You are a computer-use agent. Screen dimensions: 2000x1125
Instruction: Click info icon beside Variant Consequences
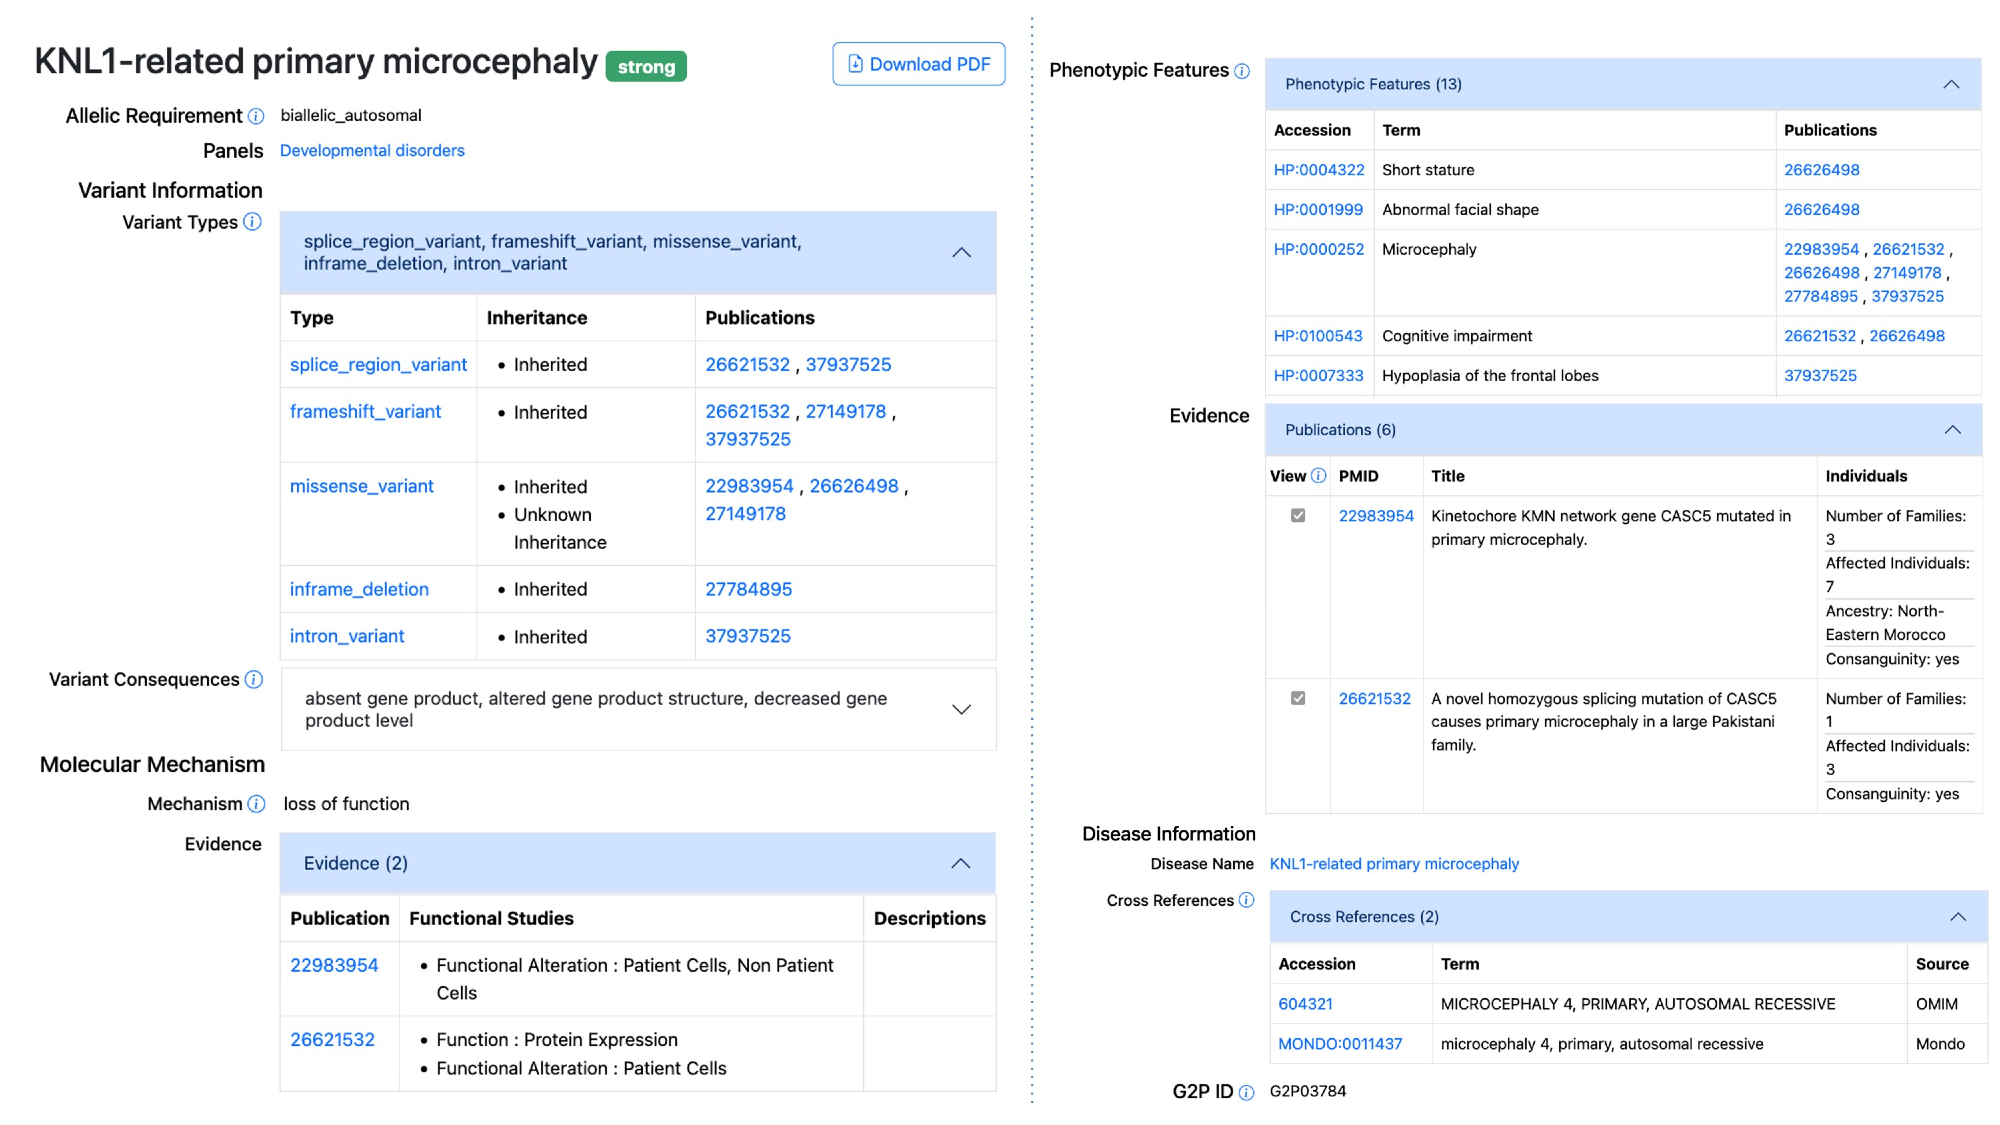click(254, 680)
